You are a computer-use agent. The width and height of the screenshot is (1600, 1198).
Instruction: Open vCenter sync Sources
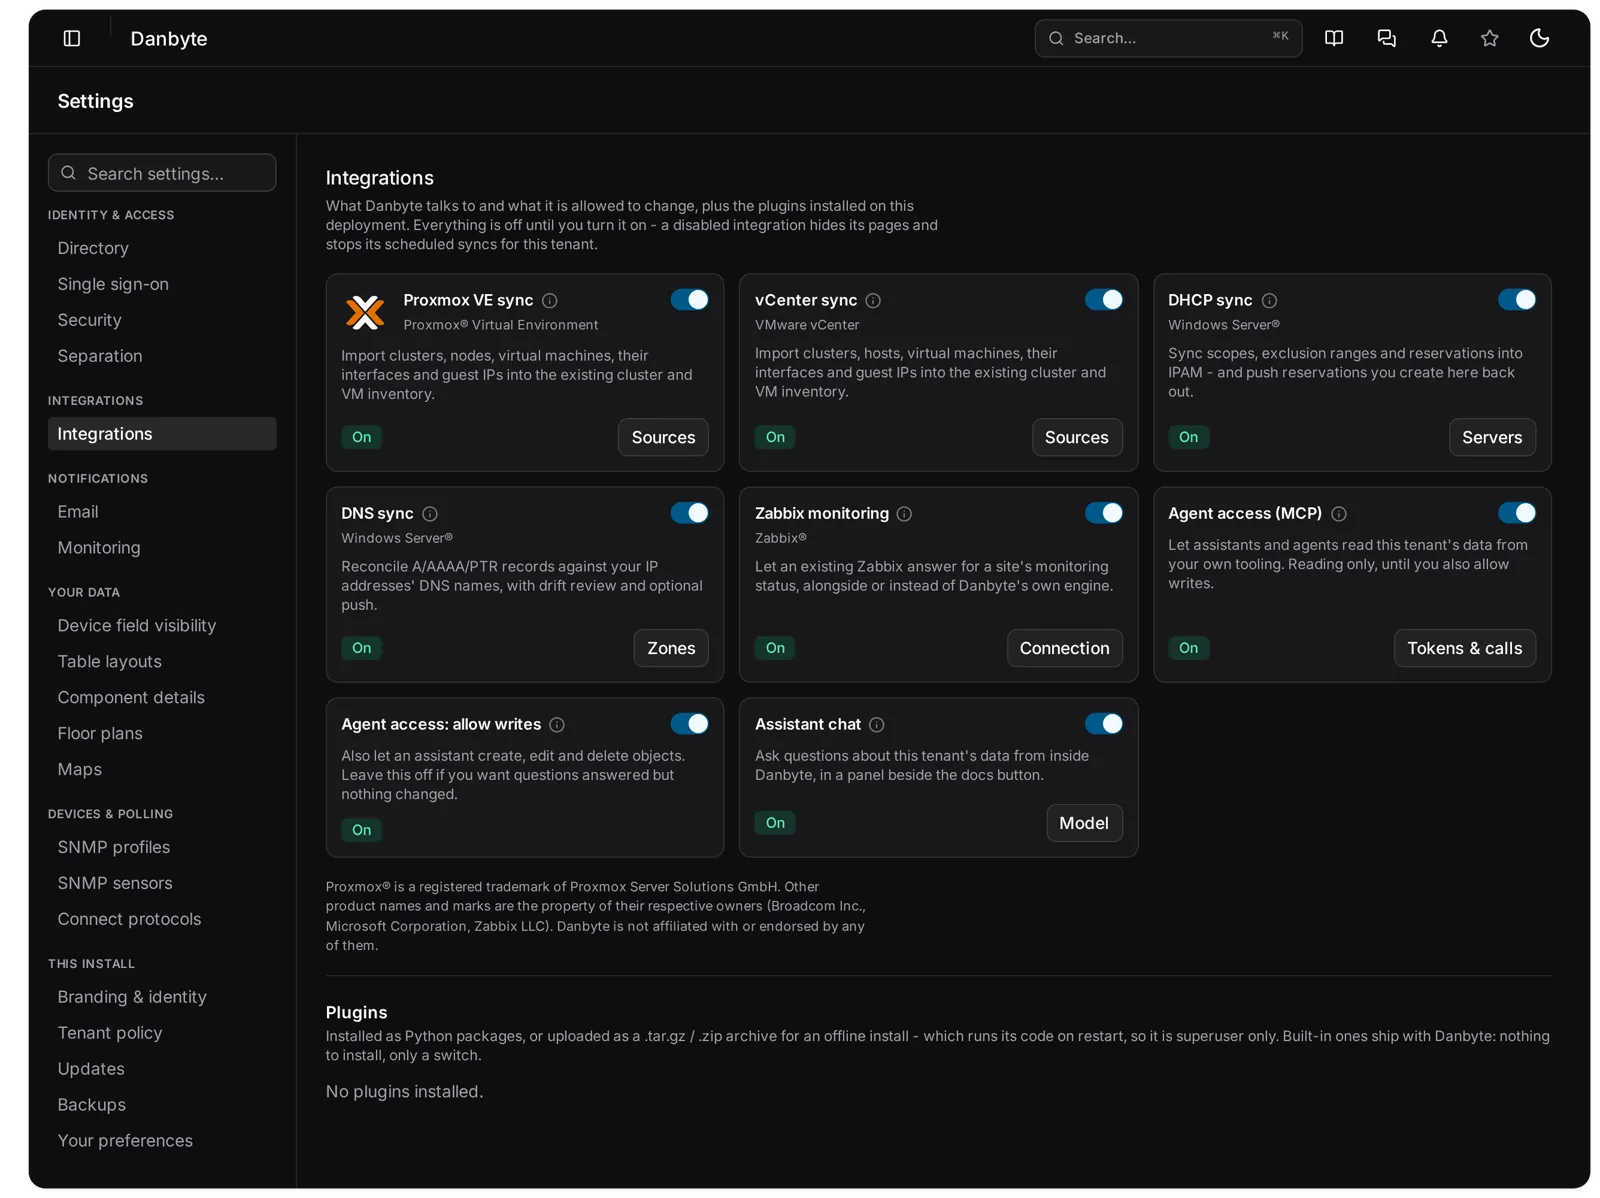point(1076,437)
